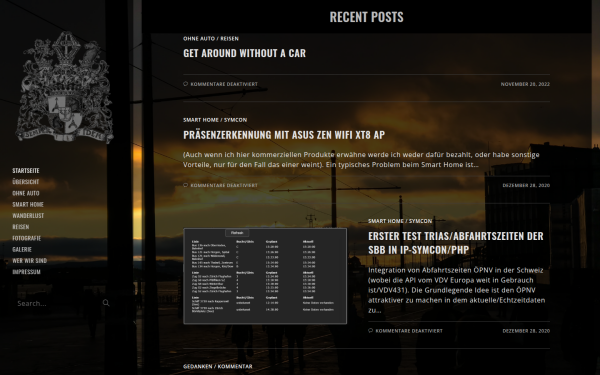
Task: Open the Galerie menu entry
Action: click(x=22, y=249)
